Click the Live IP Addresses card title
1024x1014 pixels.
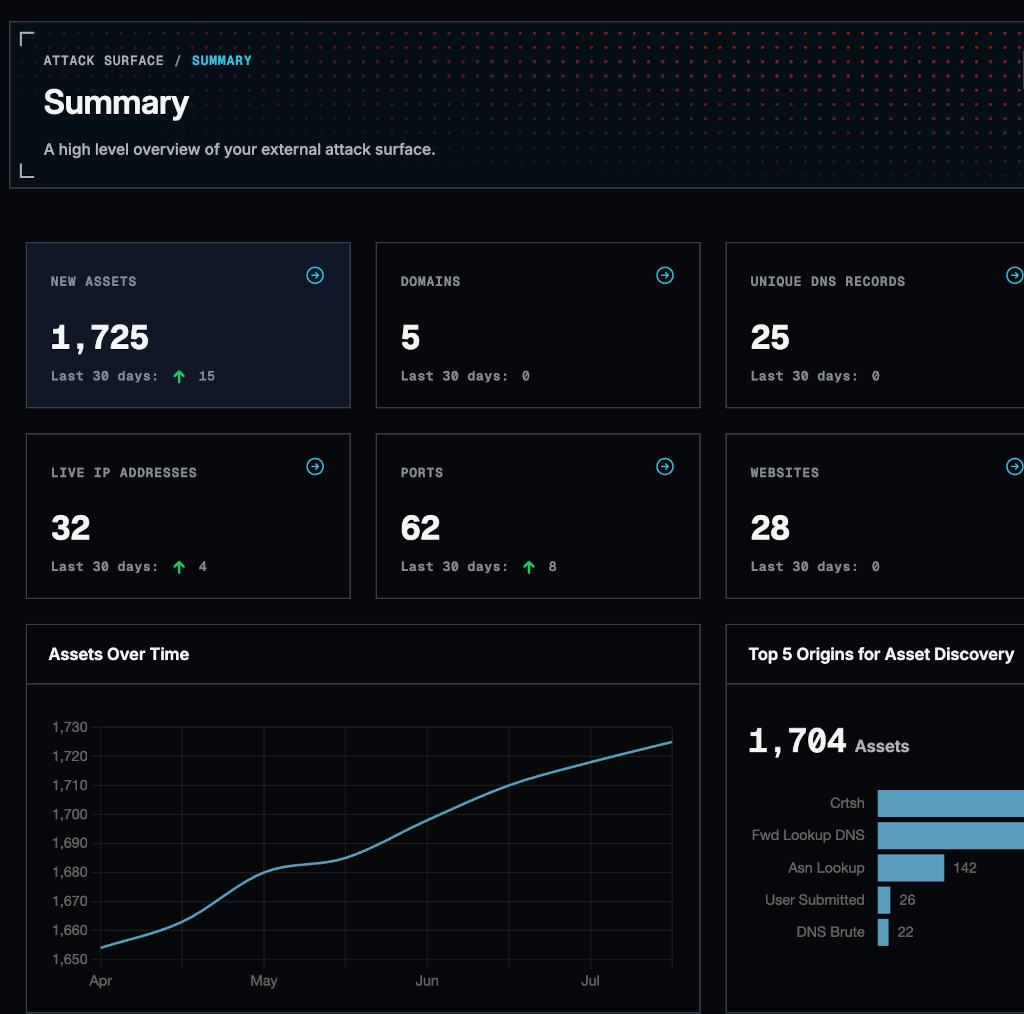(123, 473)
